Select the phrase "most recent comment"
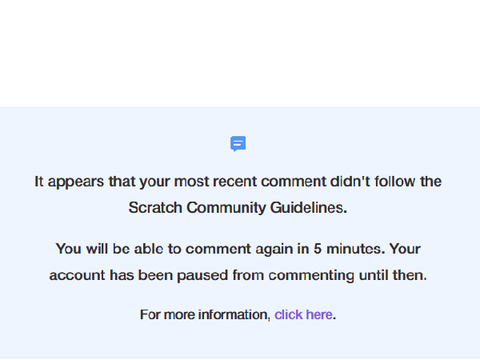The image size is (480, 360). tap(249, 182)
